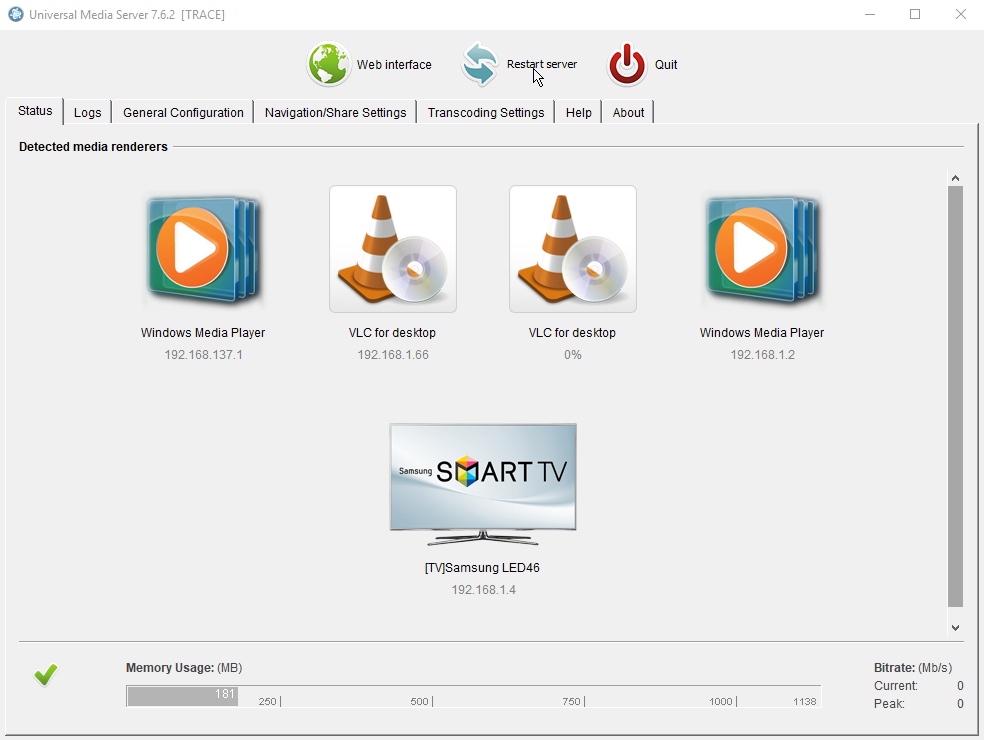Viewport: 984px width, 740px height.
Task: Click the Memory Usage: (MB) label
Action: tap(184, 668)
